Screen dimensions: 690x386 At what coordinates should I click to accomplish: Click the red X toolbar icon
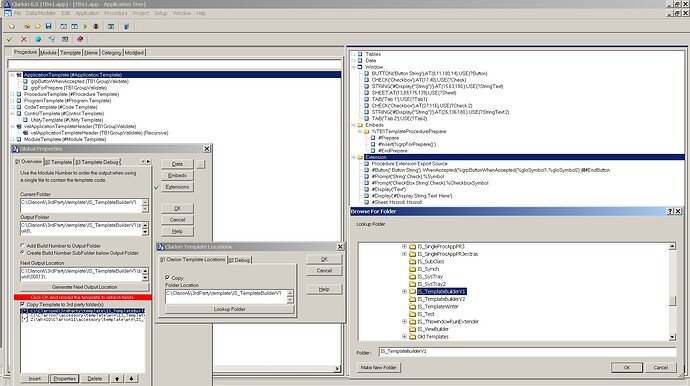point(24,39)
